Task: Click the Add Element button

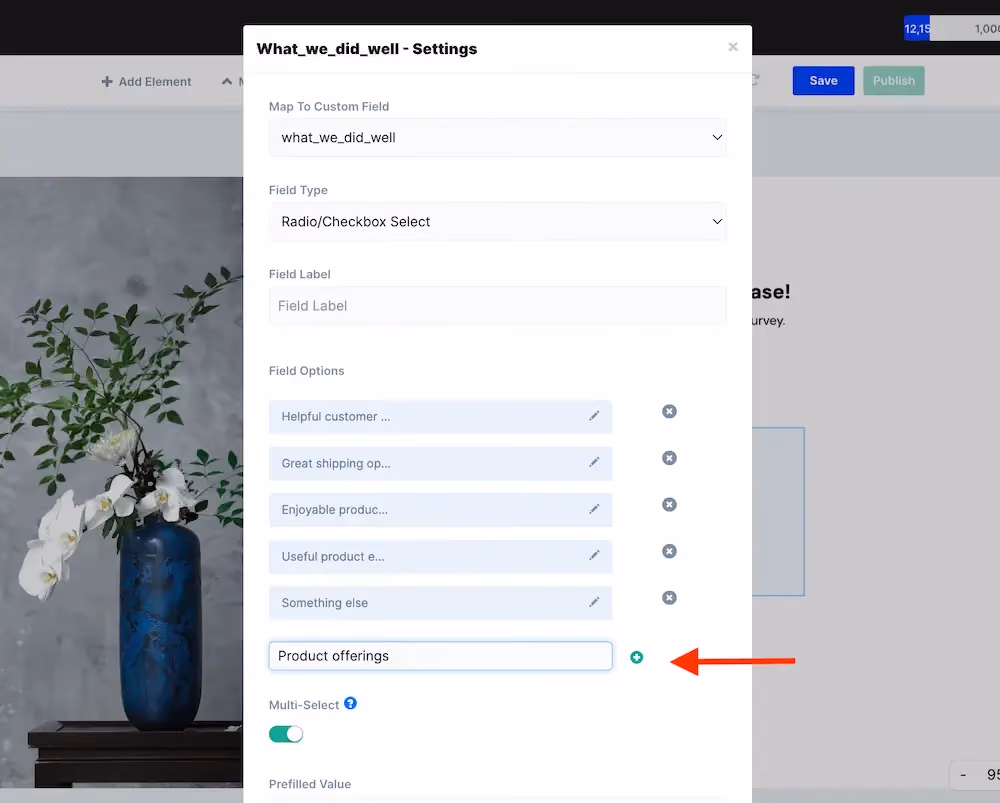Action: [147, 82]
